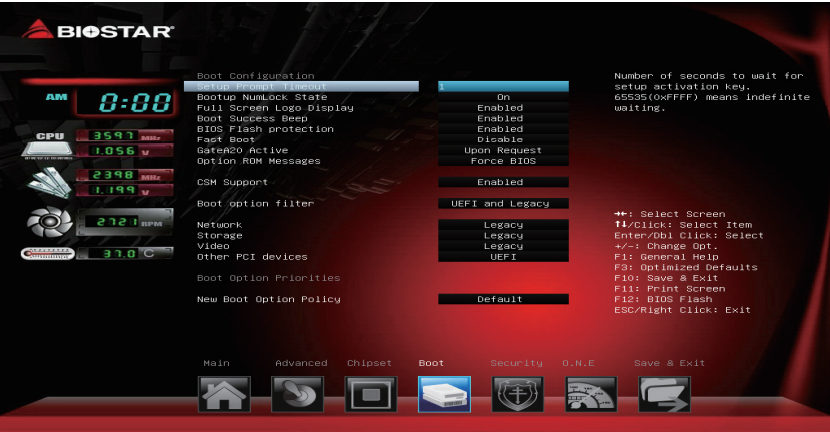Click the 0:00 clock display
Image resolution: width=830 pixels, height=432 pixels.
pyautogui.click(x=125, y=102)
